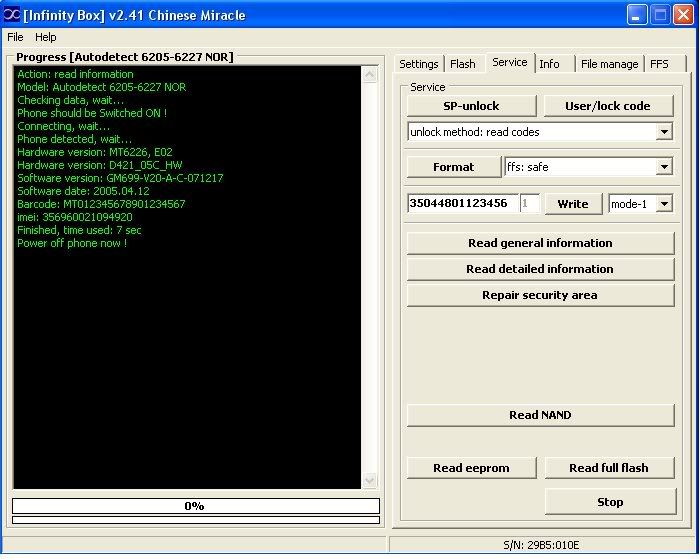This screenshot has width=700, height=559.
Task: Click the log scrollbar down arrow
Action: pos(369,480)
